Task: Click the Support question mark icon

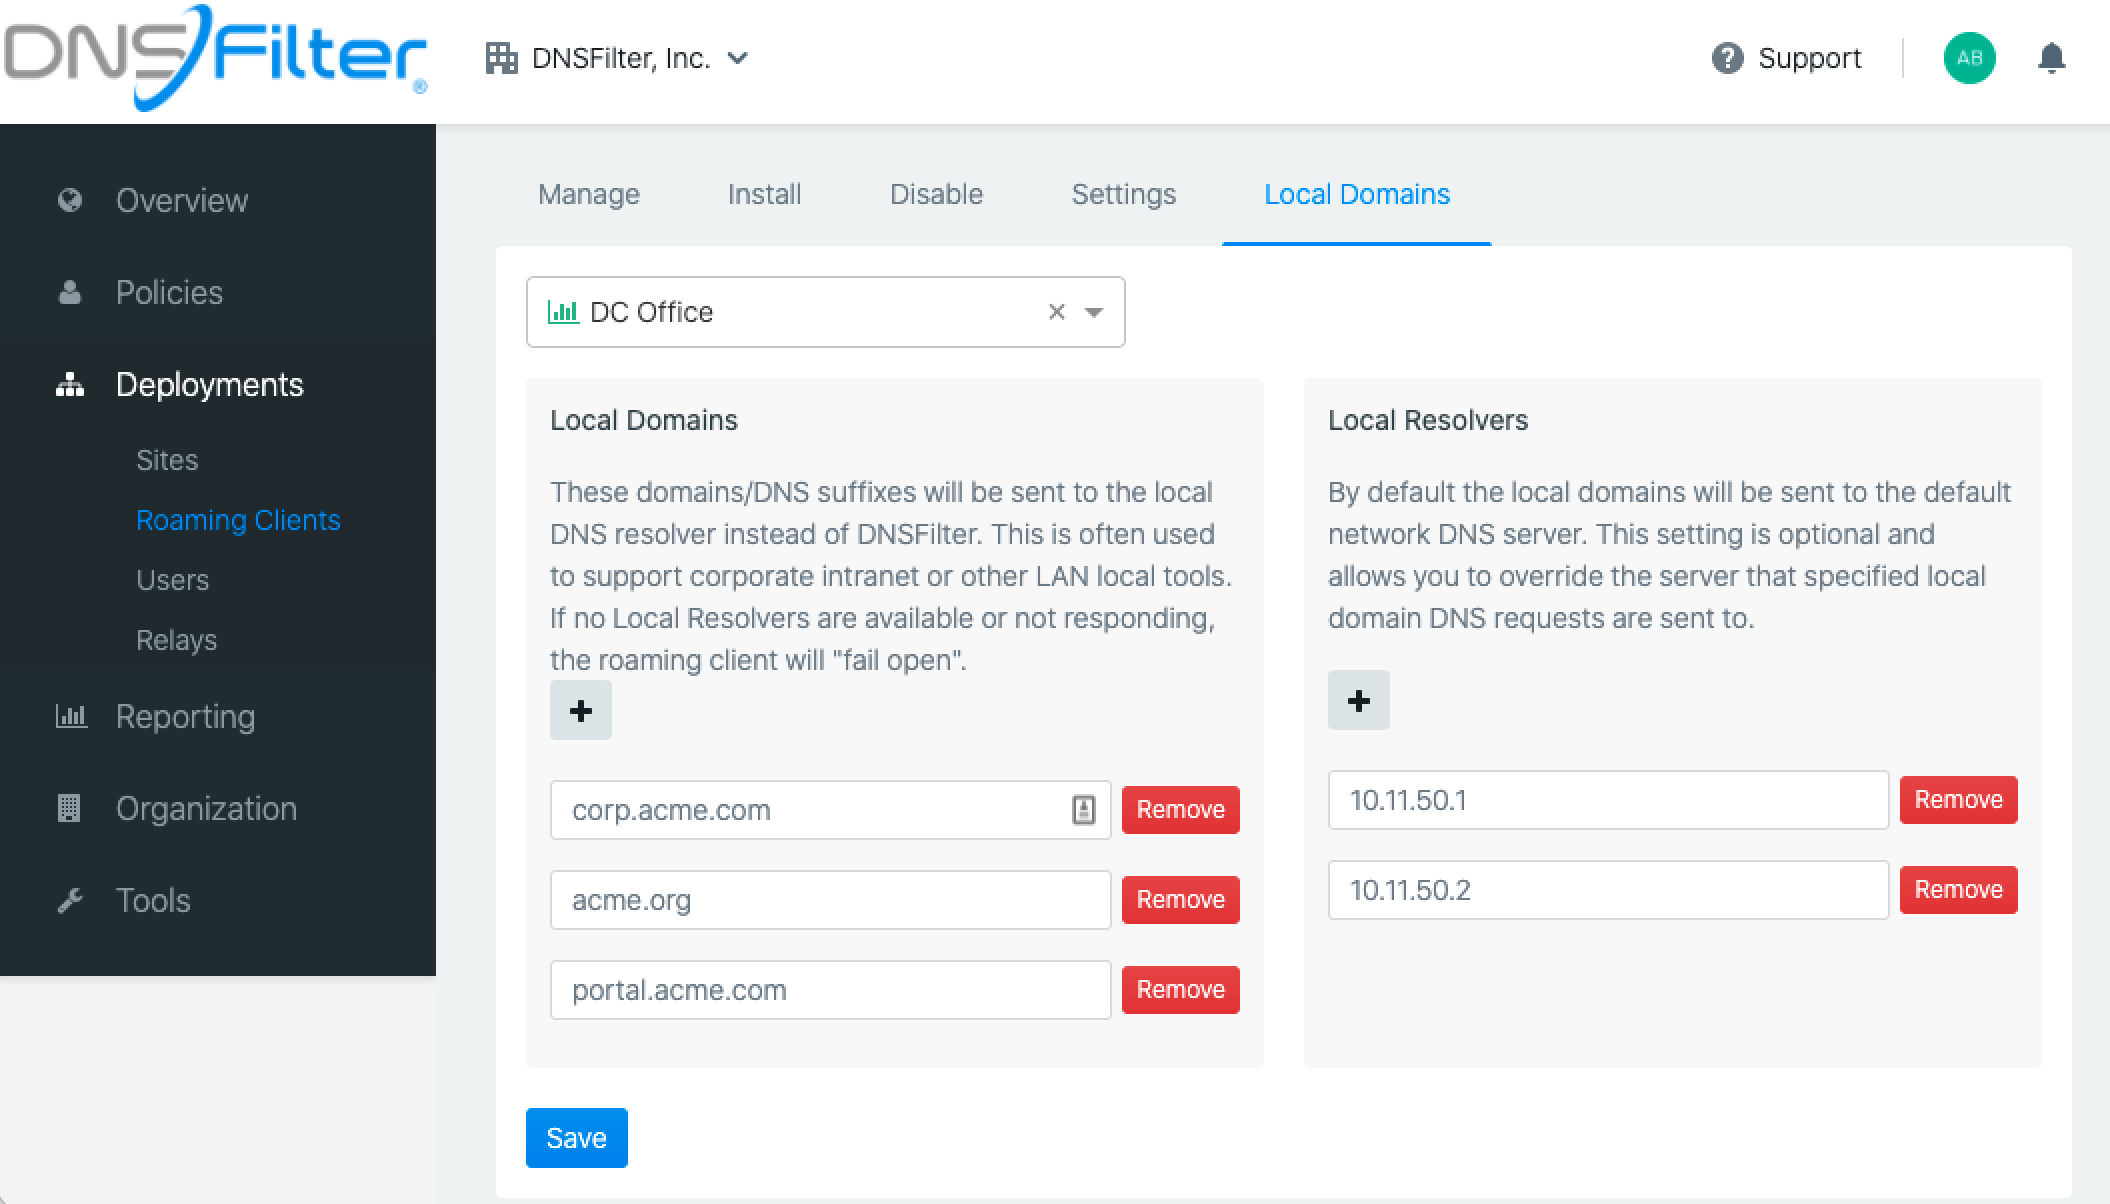Action: [1727, 58]
